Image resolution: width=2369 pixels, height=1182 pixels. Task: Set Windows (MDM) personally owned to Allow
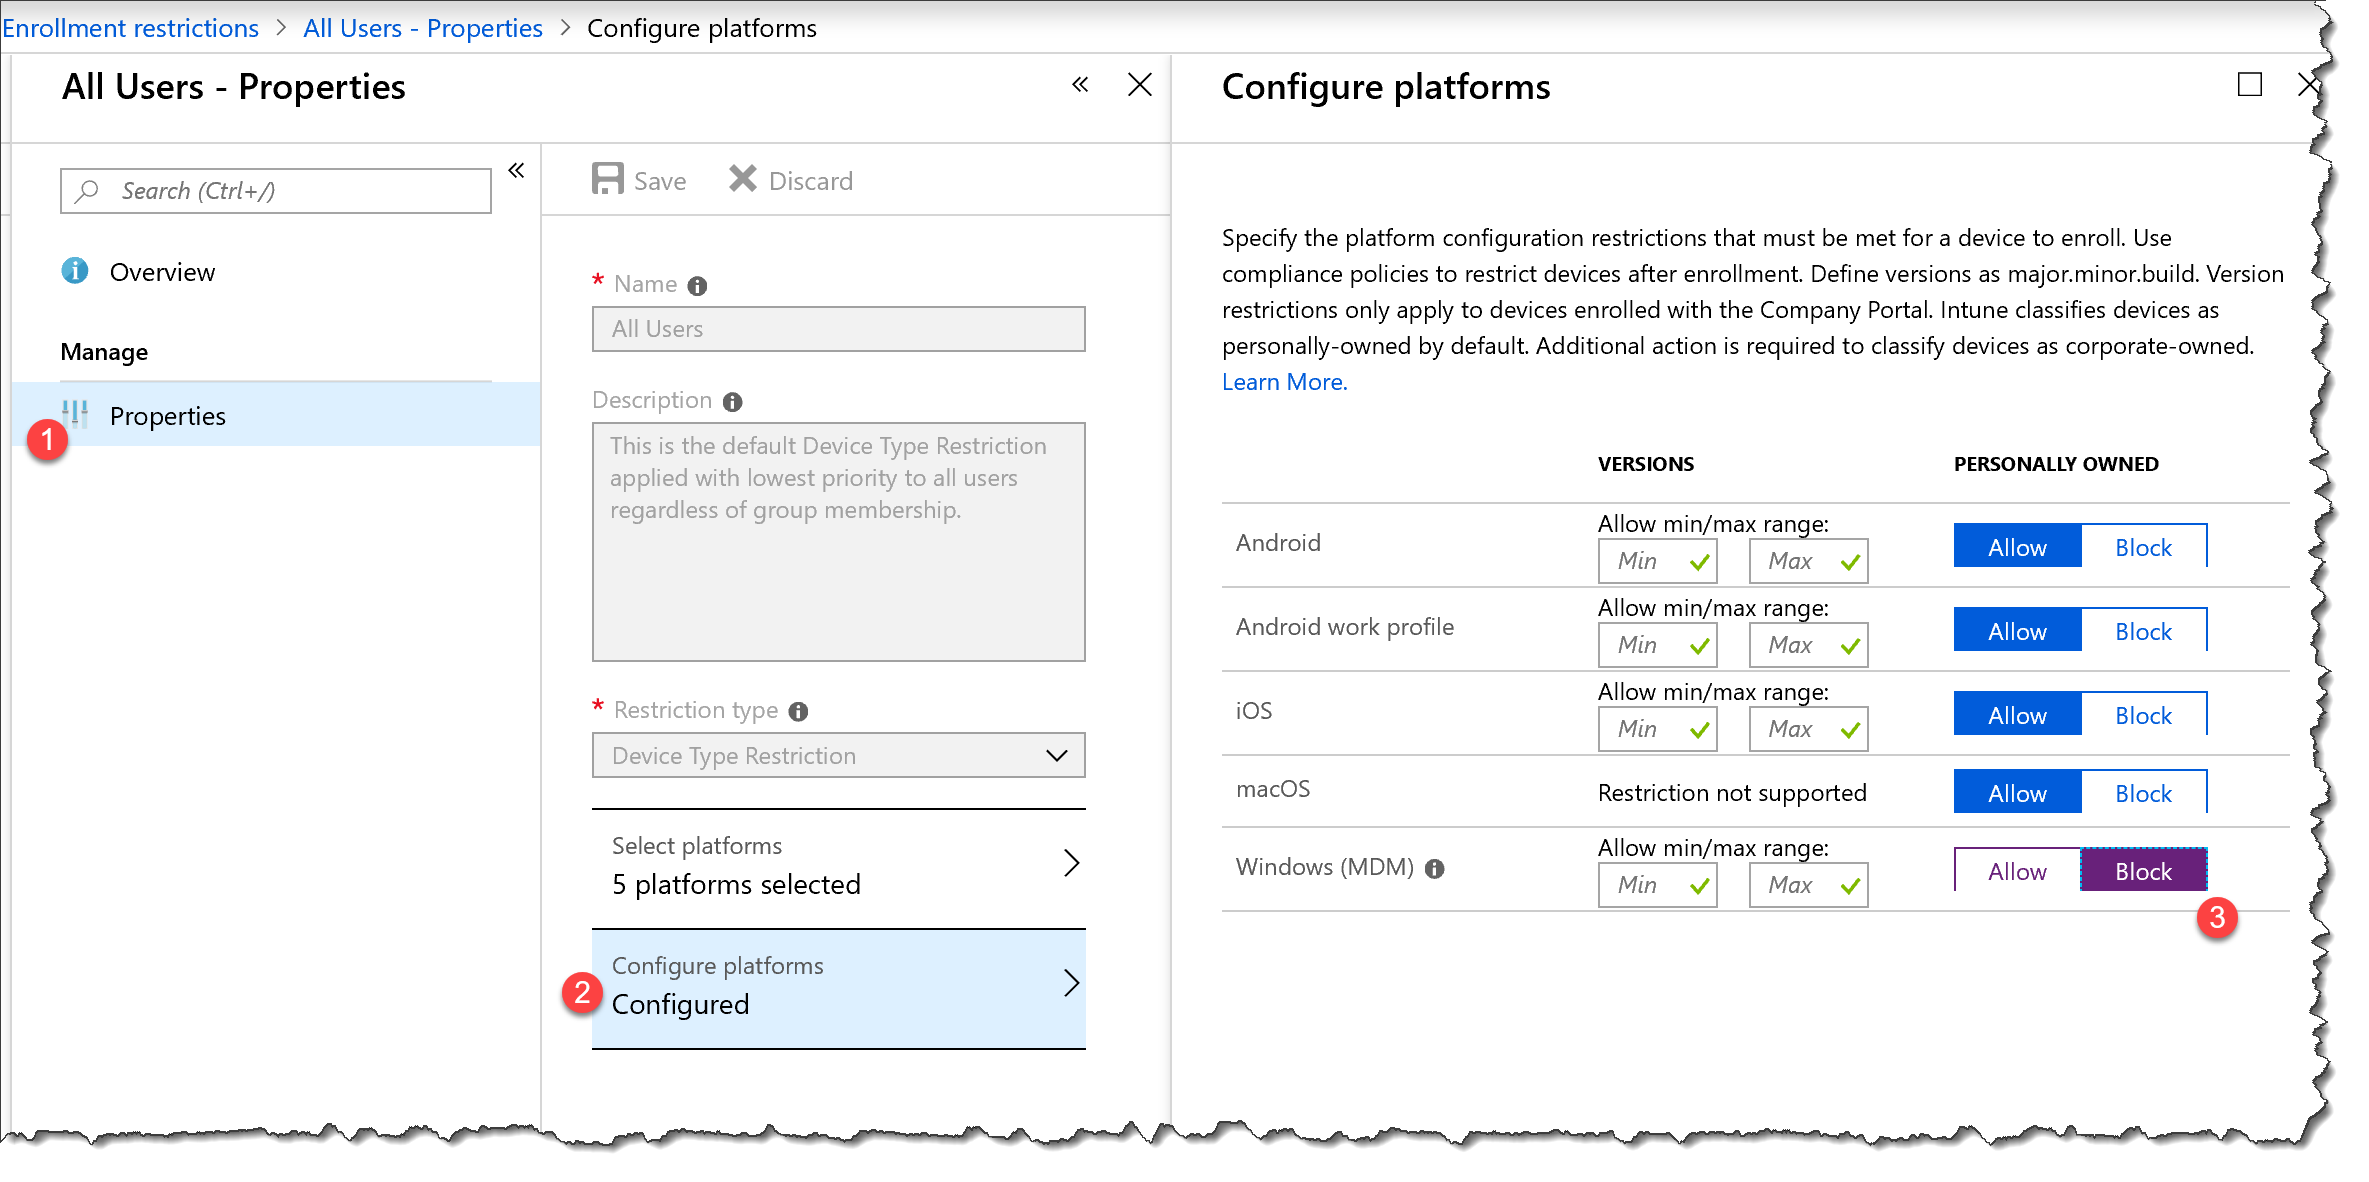click(2017, 871)
